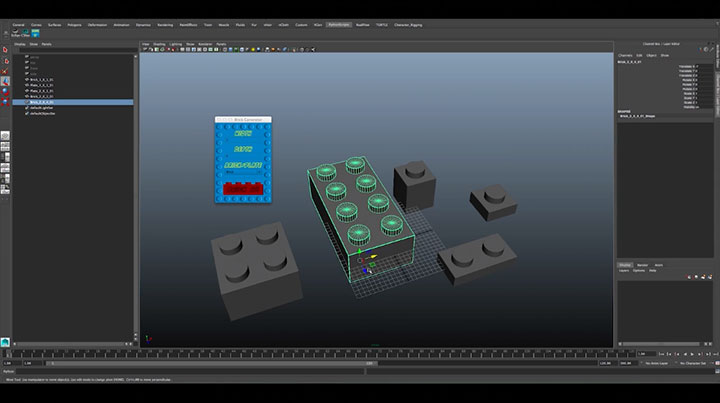Image resolution: width=720 pixels, height=403 pixels.
Task: Click the move layer up icon
Action: coord(689,277)
